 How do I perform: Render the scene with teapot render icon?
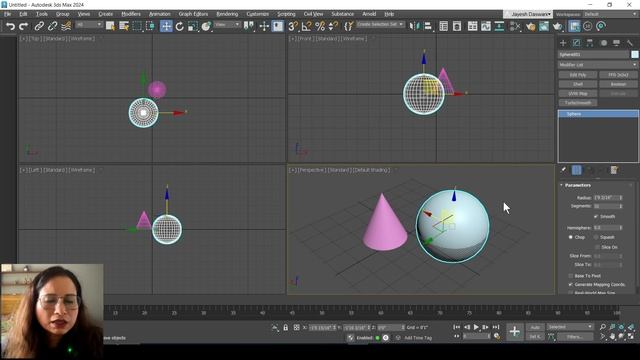[558, 27]
